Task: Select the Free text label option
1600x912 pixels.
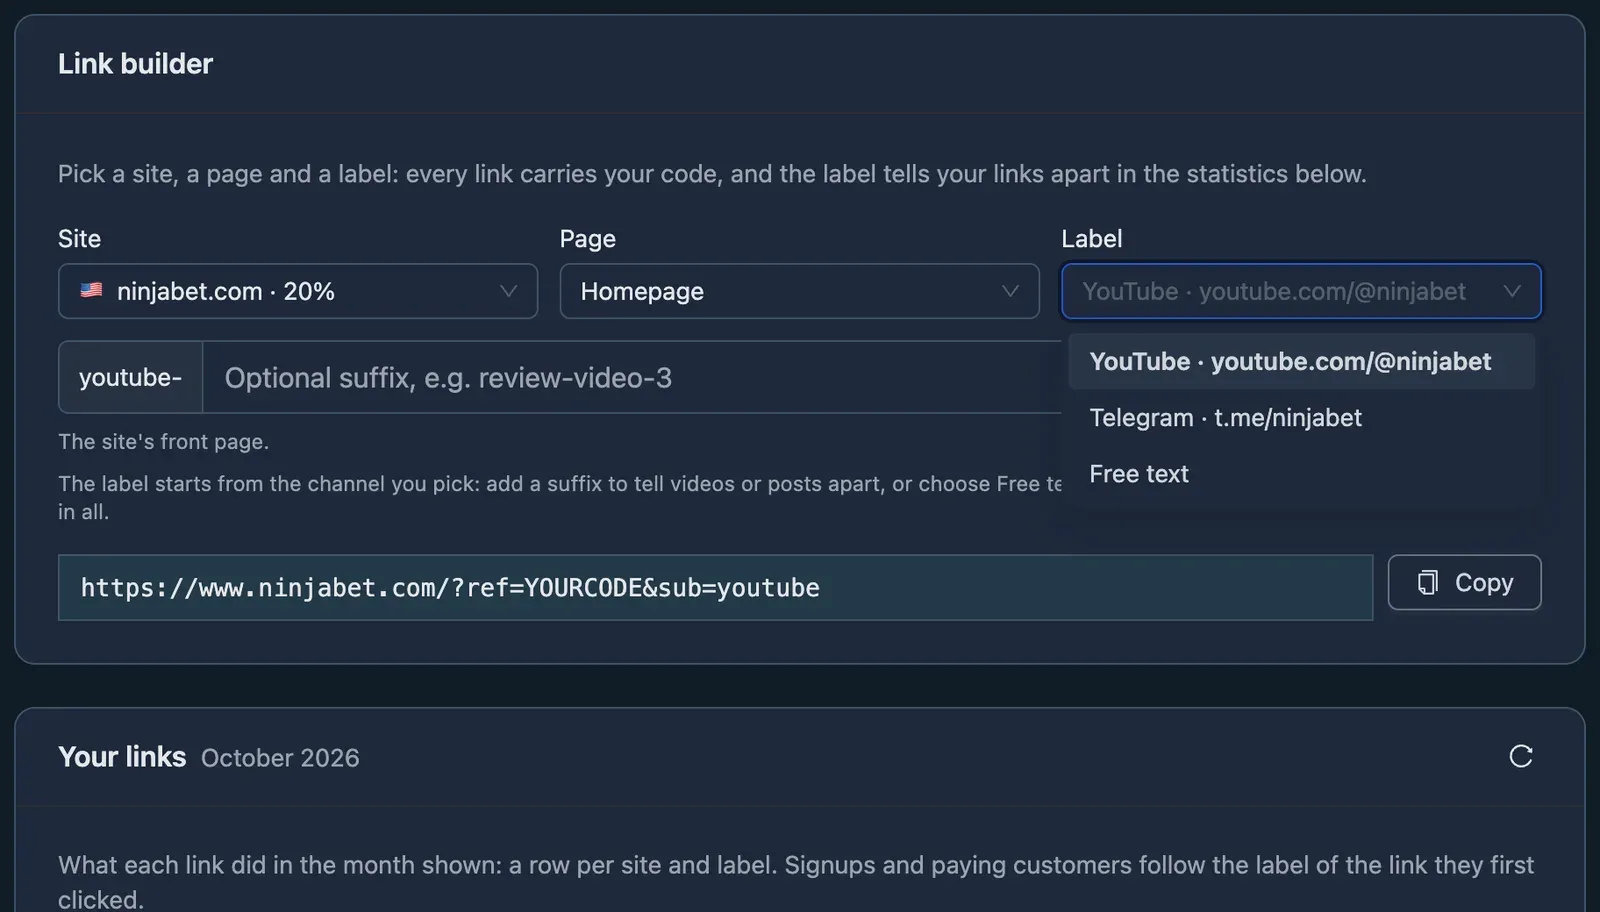Action: pos(1301,473)
